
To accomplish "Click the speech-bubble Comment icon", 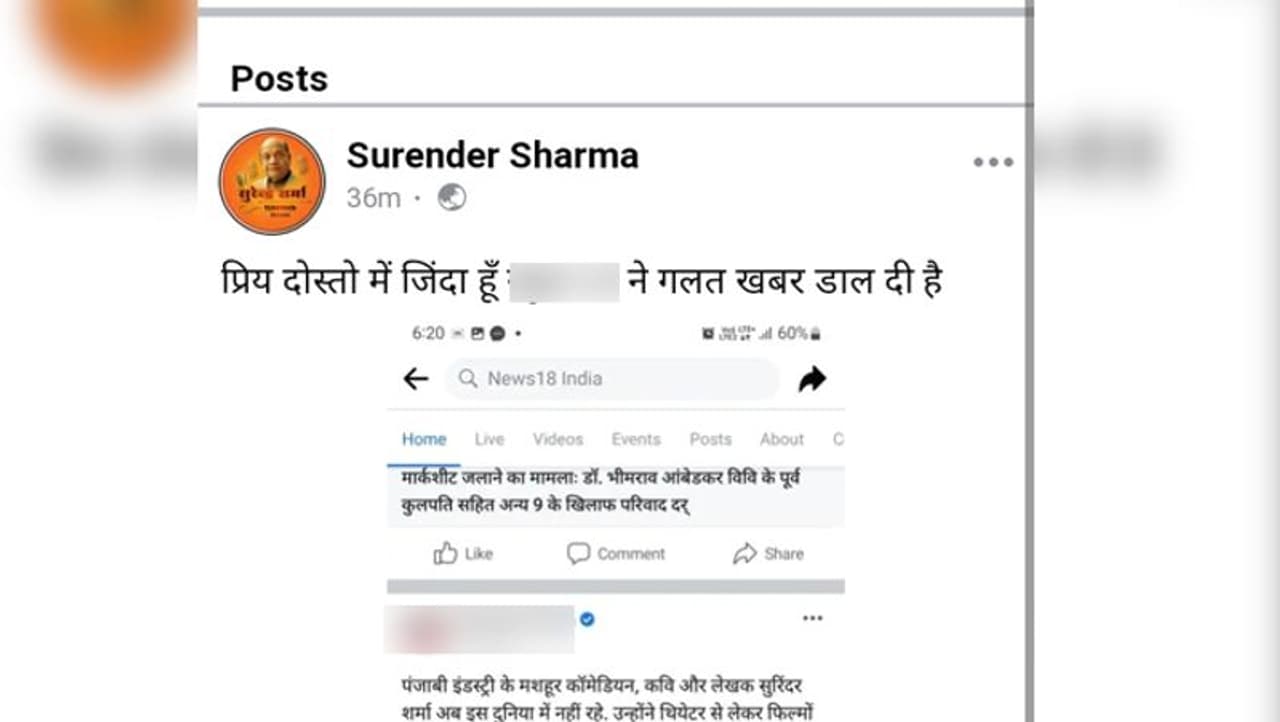I will coord(578,553).
